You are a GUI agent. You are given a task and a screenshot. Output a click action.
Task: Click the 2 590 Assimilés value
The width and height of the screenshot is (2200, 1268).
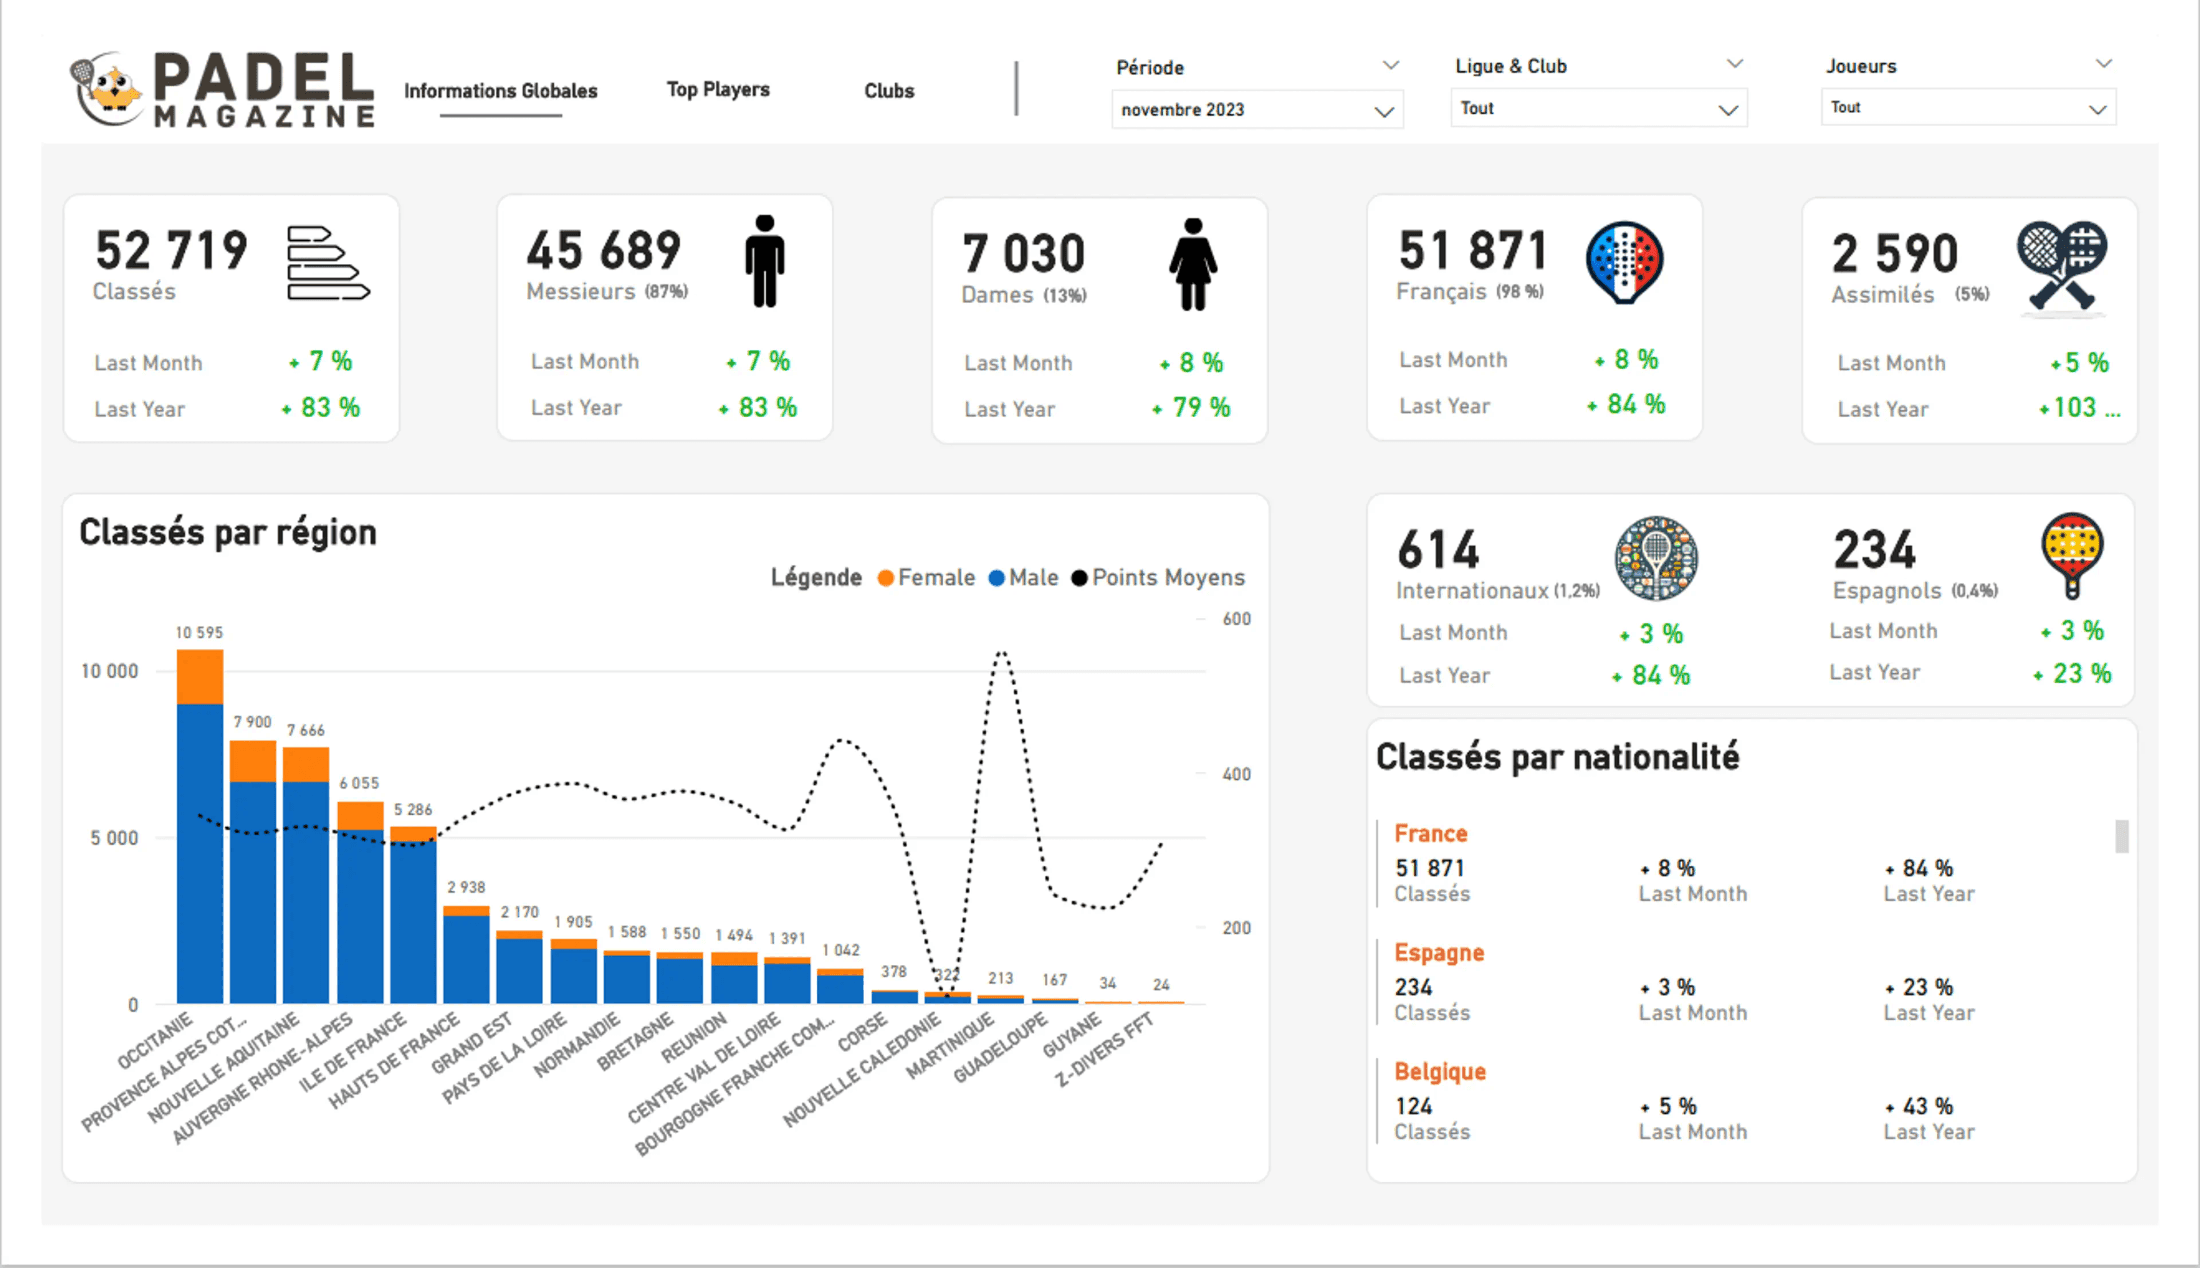click(x=1894, y=253)
